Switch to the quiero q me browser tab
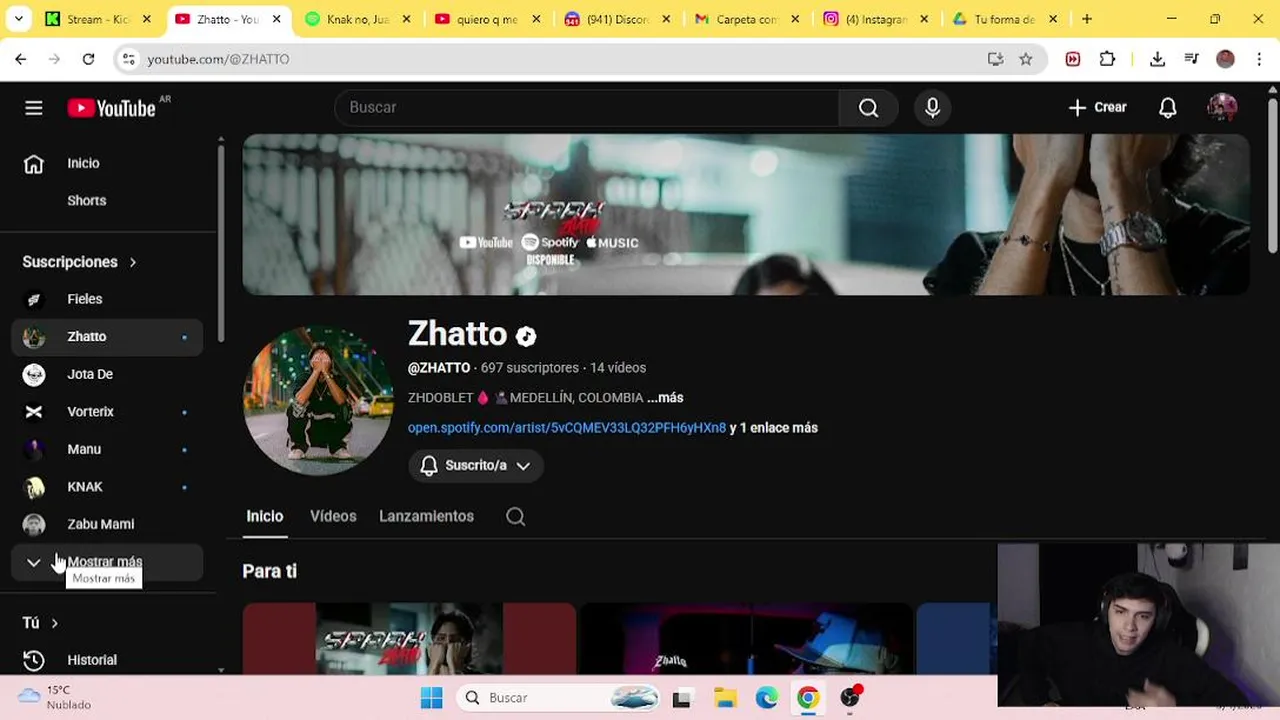The image size is (1280, 720). coord(487,19)
